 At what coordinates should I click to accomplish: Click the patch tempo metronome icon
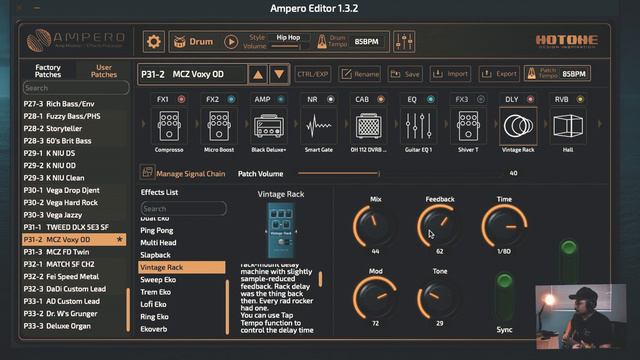click(531, 74)
